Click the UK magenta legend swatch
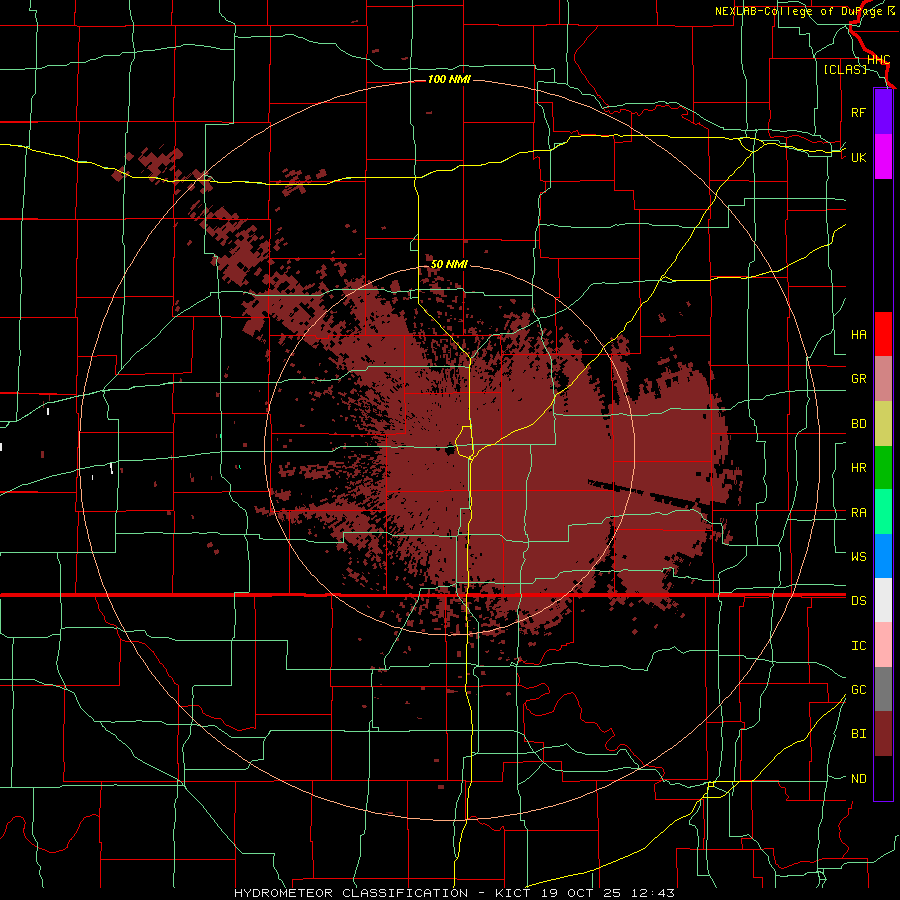 tap(883, 157)
